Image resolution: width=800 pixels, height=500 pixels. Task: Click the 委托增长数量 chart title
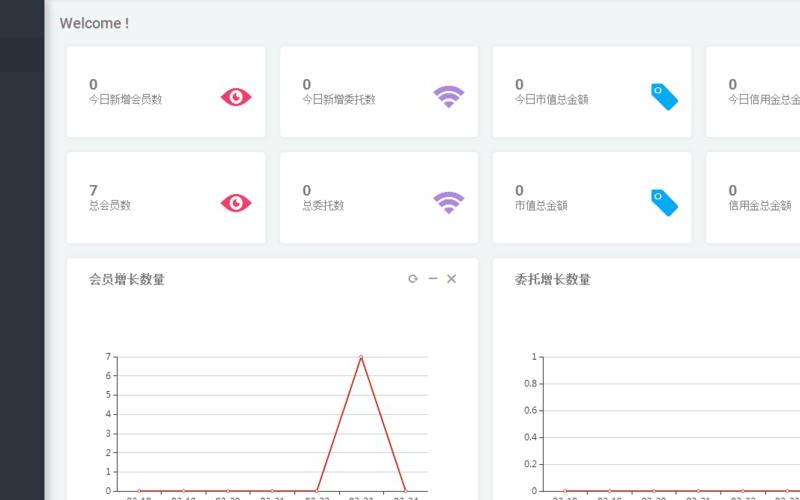click(553, 279)
